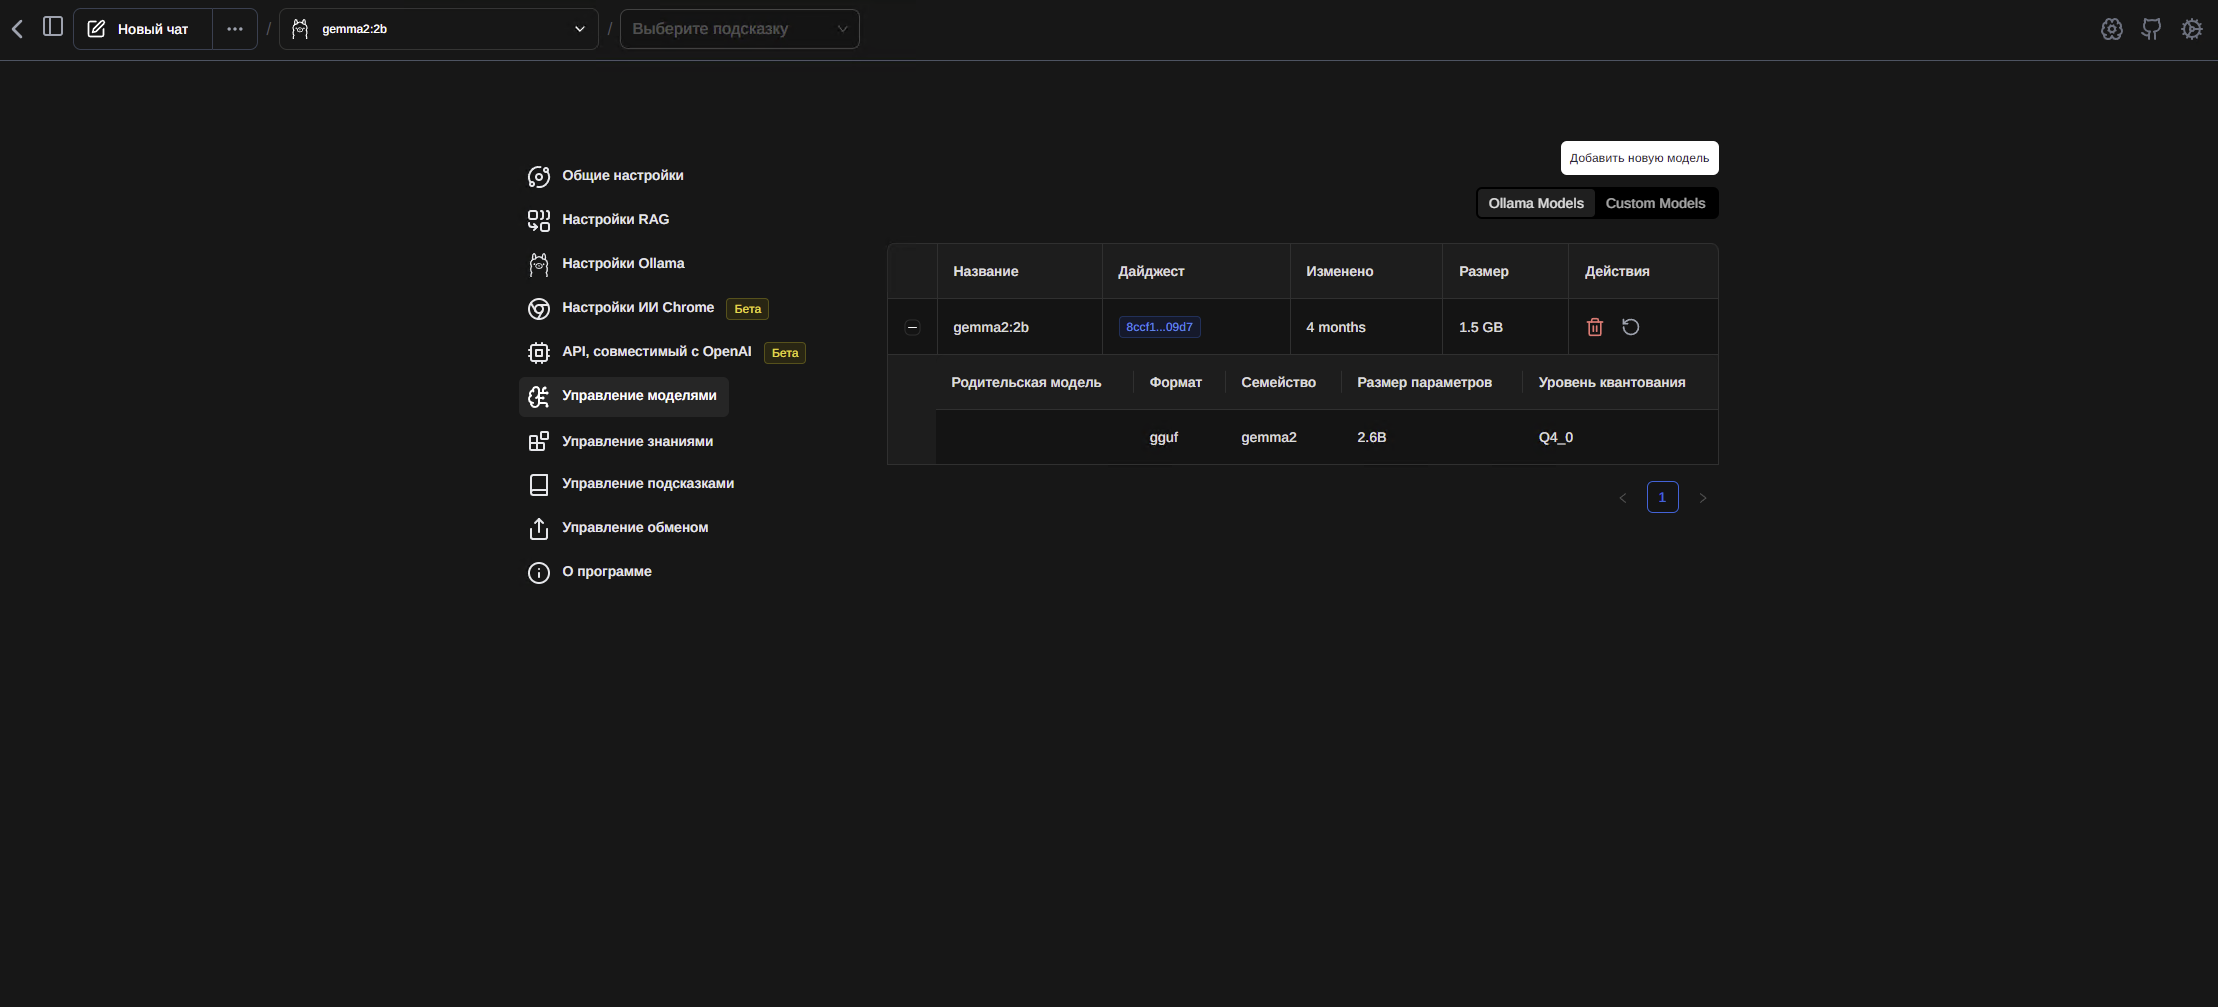
Task: Collapse the gemma2:2b row details
Action: pos(912,327)
